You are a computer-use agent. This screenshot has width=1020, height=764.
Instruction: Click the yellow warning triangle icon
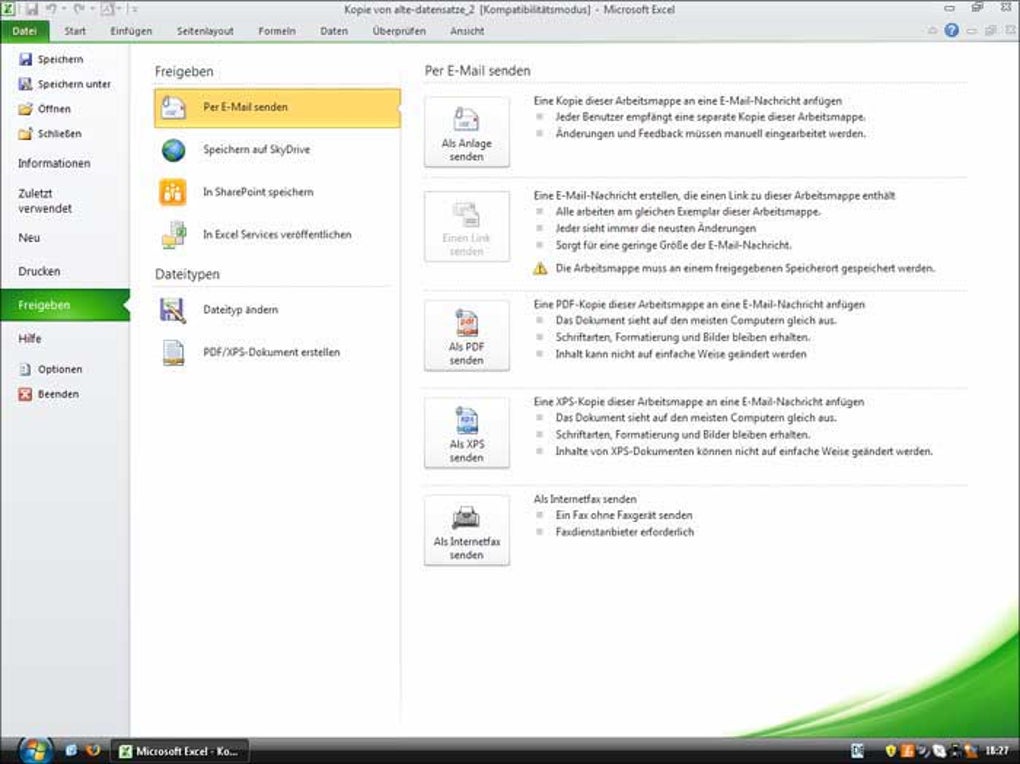[x=540, y=268]
